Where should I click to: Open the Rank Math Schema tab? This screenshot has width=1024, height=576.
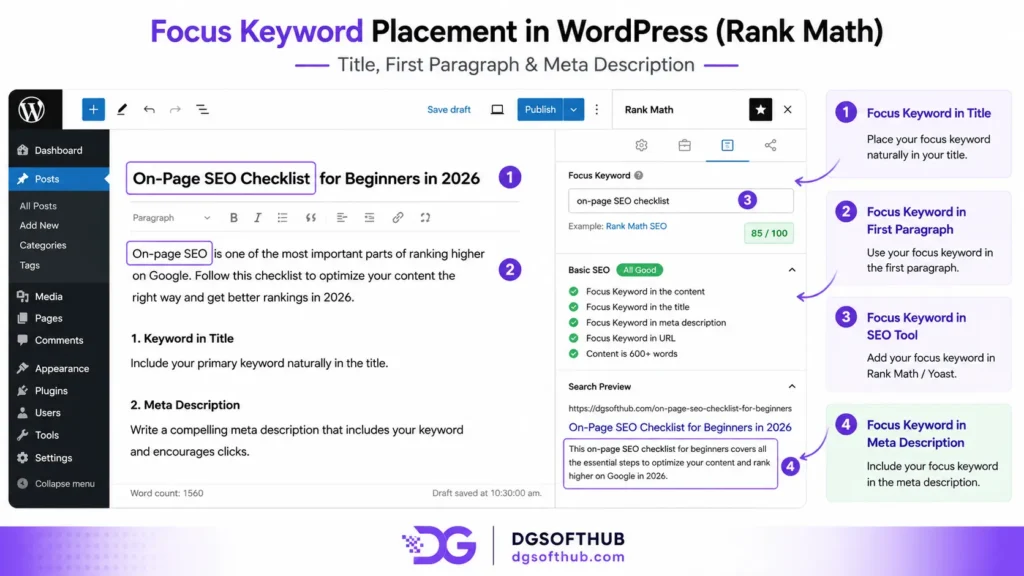pyautogui.click(x=728, y=145)
